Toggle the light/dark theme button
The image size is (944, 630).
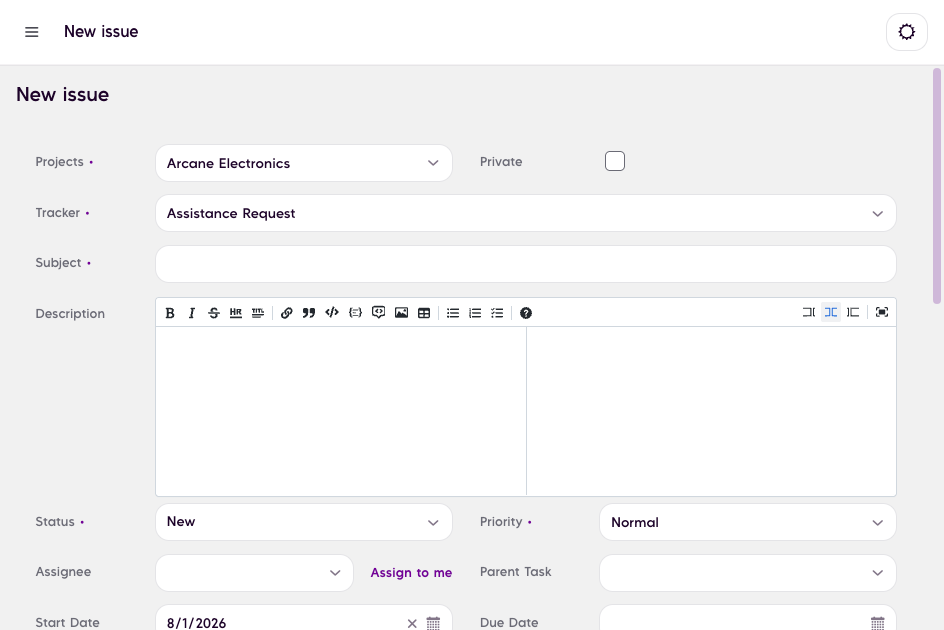tap(907, 32)
